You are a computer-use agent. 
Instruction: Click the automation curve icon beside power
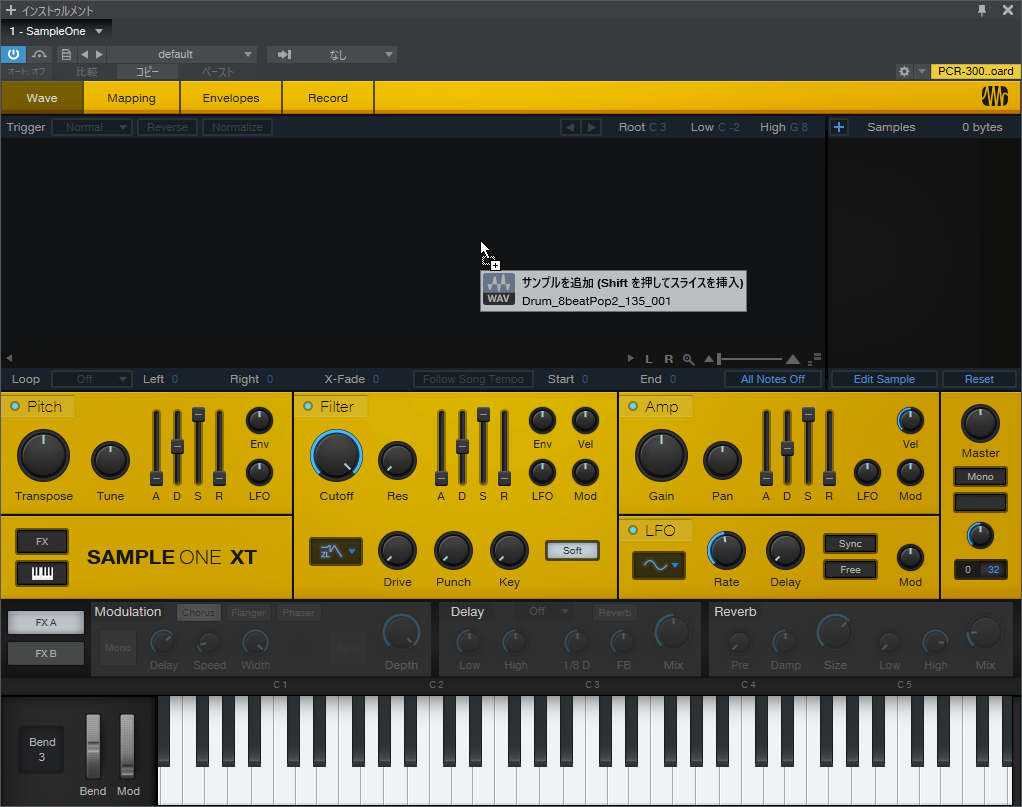click(40, 54)
